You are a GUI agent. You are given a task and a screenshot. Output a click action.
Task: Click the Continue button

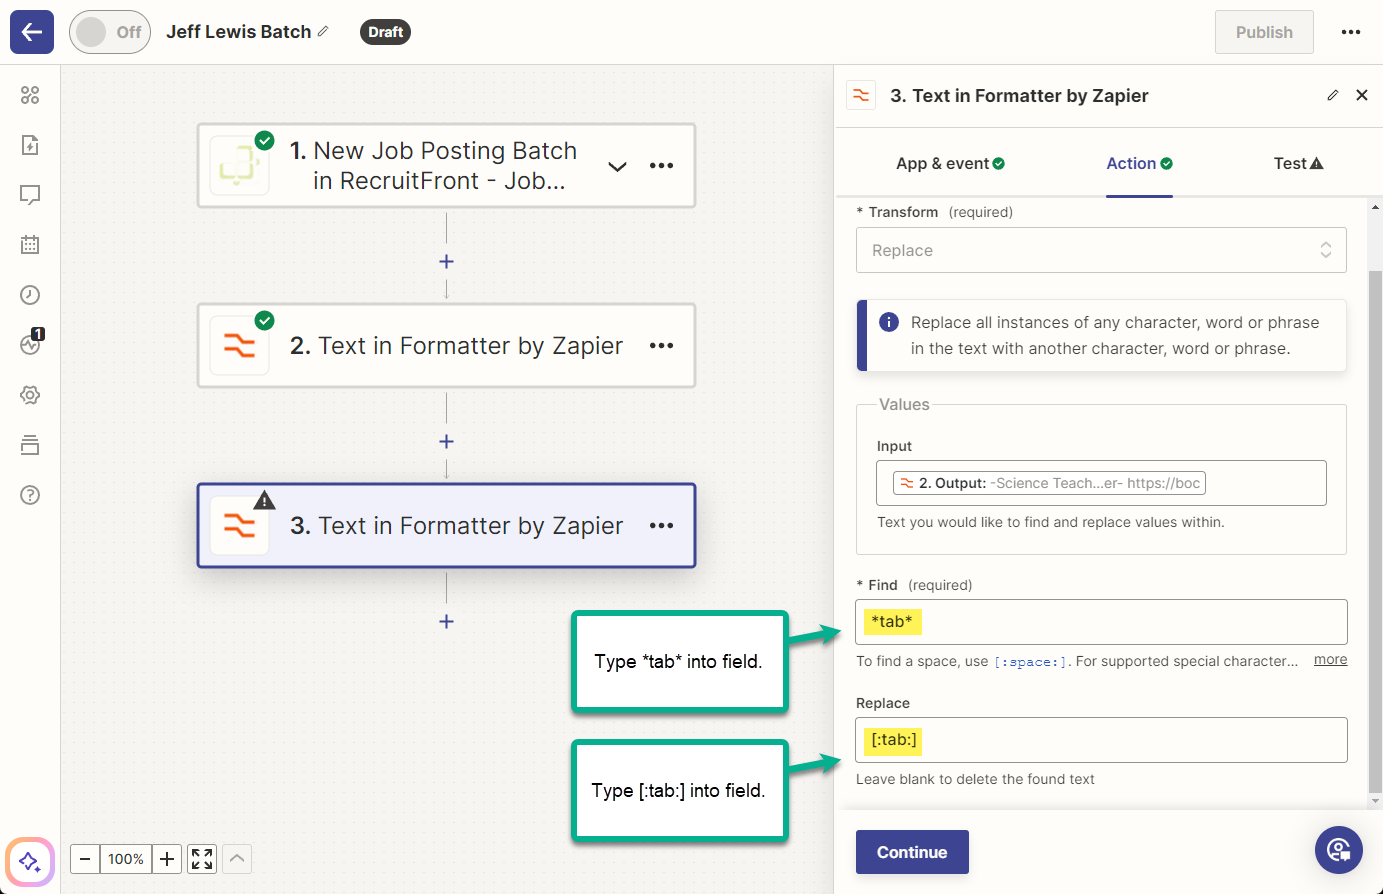(x=912, y=852)
